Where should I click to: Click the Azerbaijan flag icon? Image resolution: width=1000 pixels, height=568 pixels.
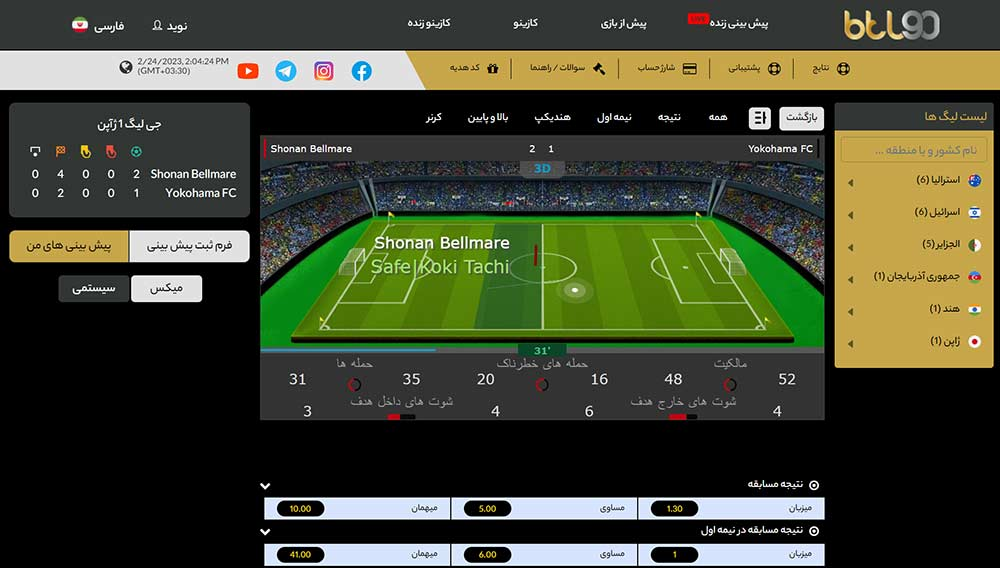pos(974,277)
